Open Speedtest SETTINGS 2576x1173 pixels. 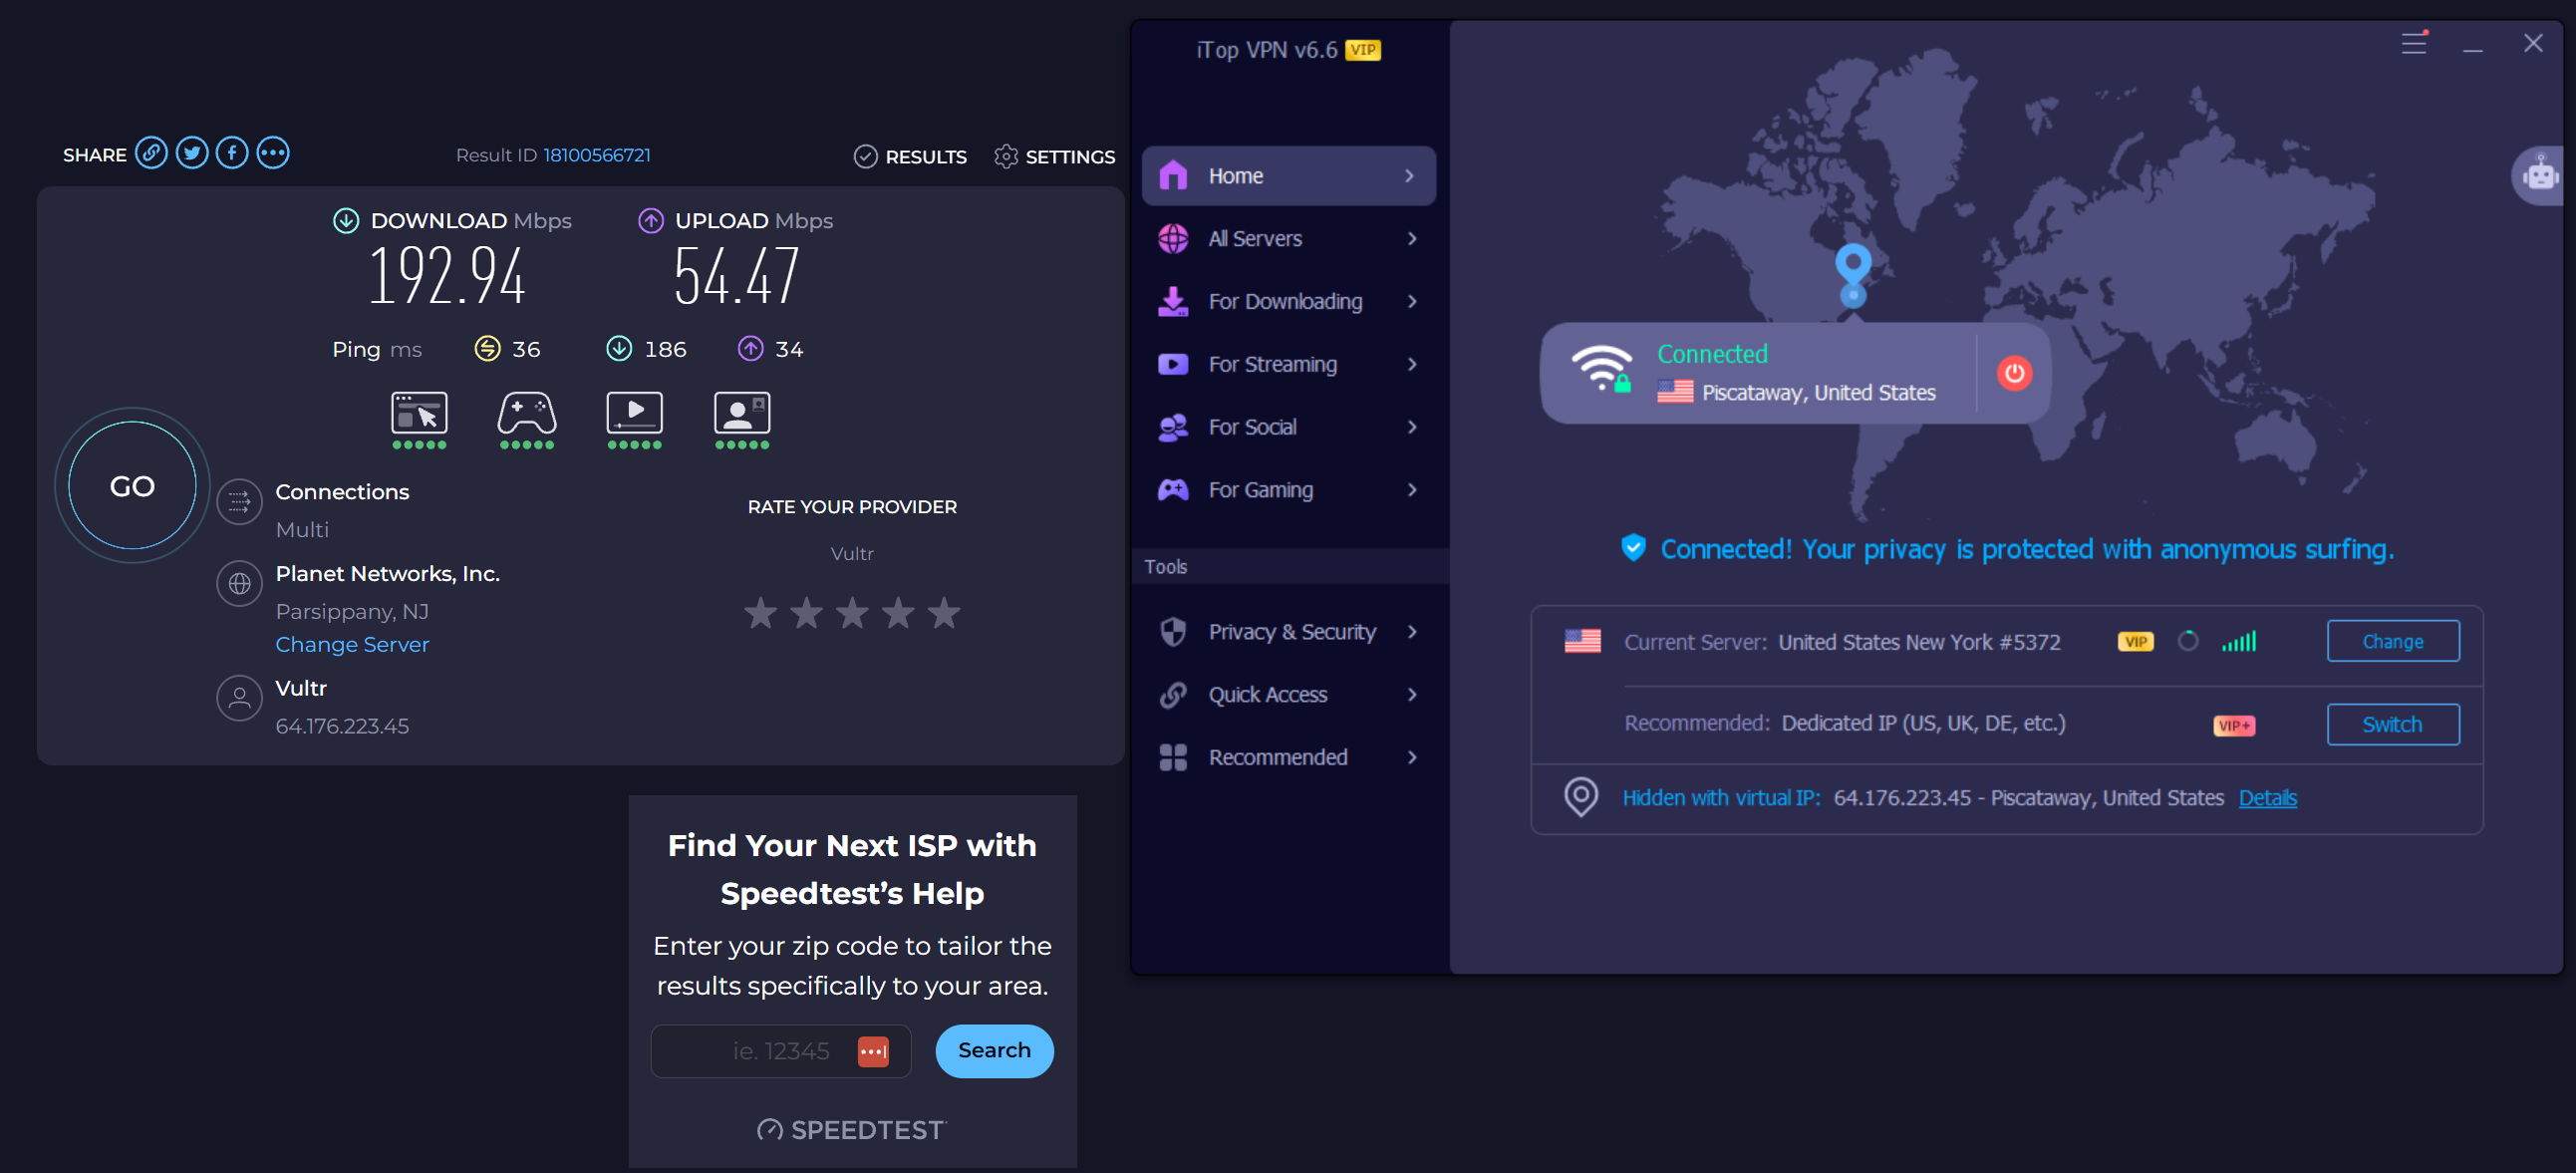1055,157
